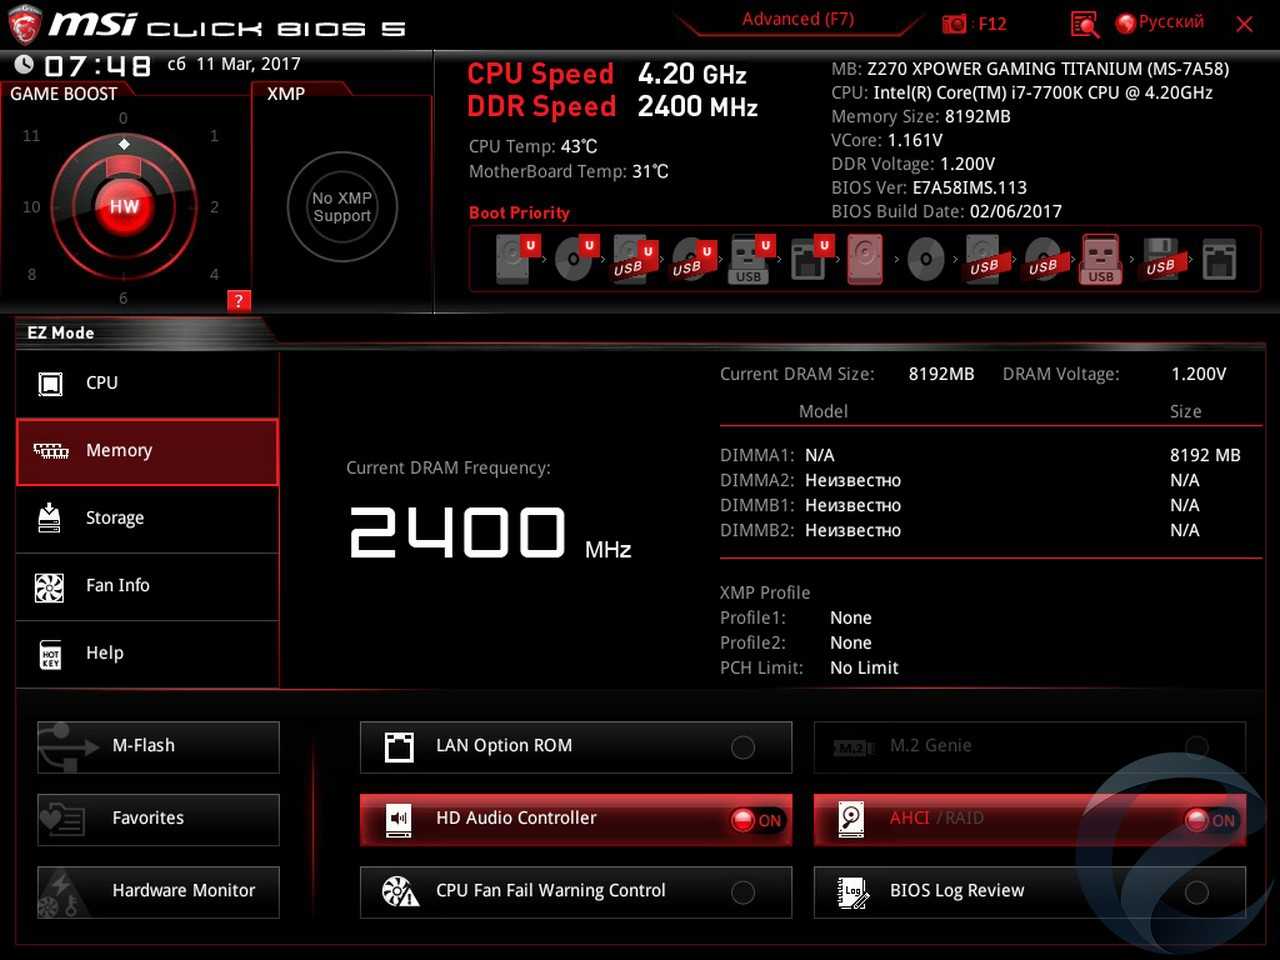Image resolution: width=1280 pixels, height=960 pixels.
Task: Click the floppy USB boot device icon
Action: [x=1160, y=260]
